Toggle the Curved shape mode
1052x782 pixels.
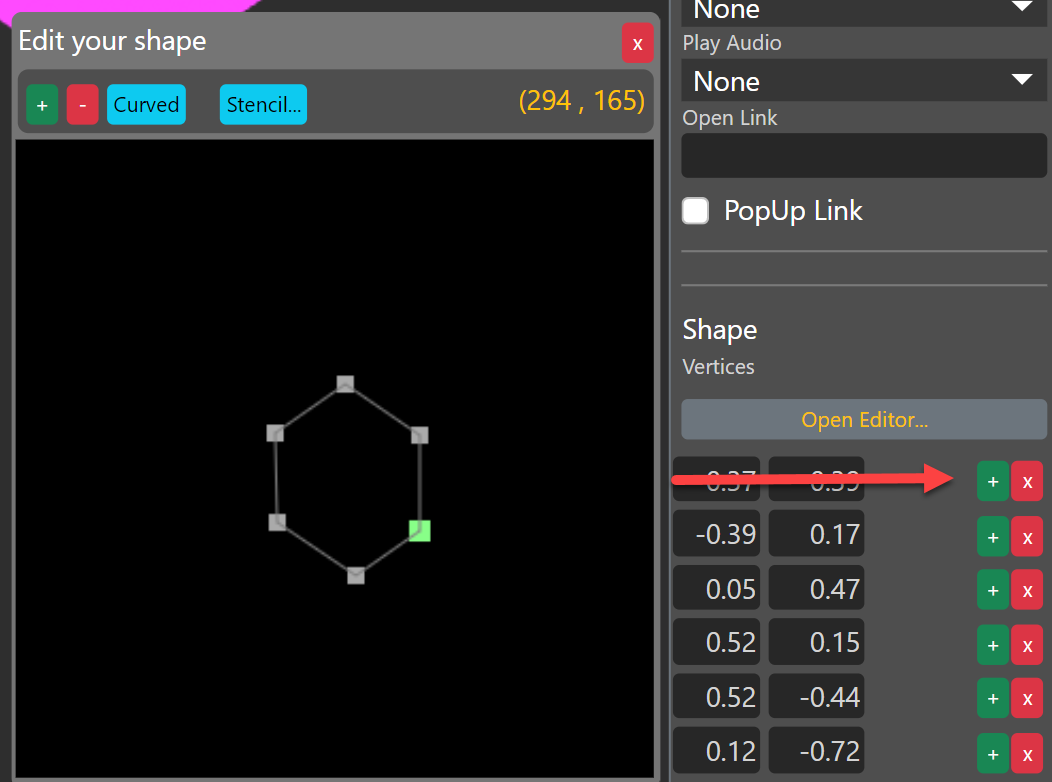point(146,105)
